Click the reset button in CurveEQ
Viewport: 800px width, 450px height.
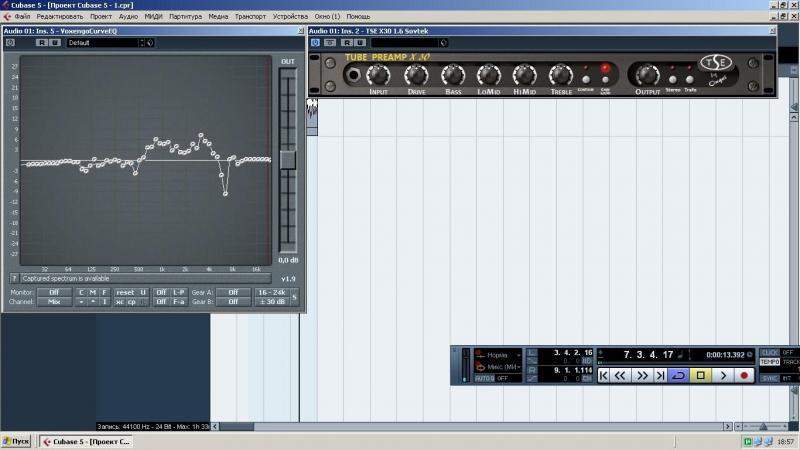(125, 292)
